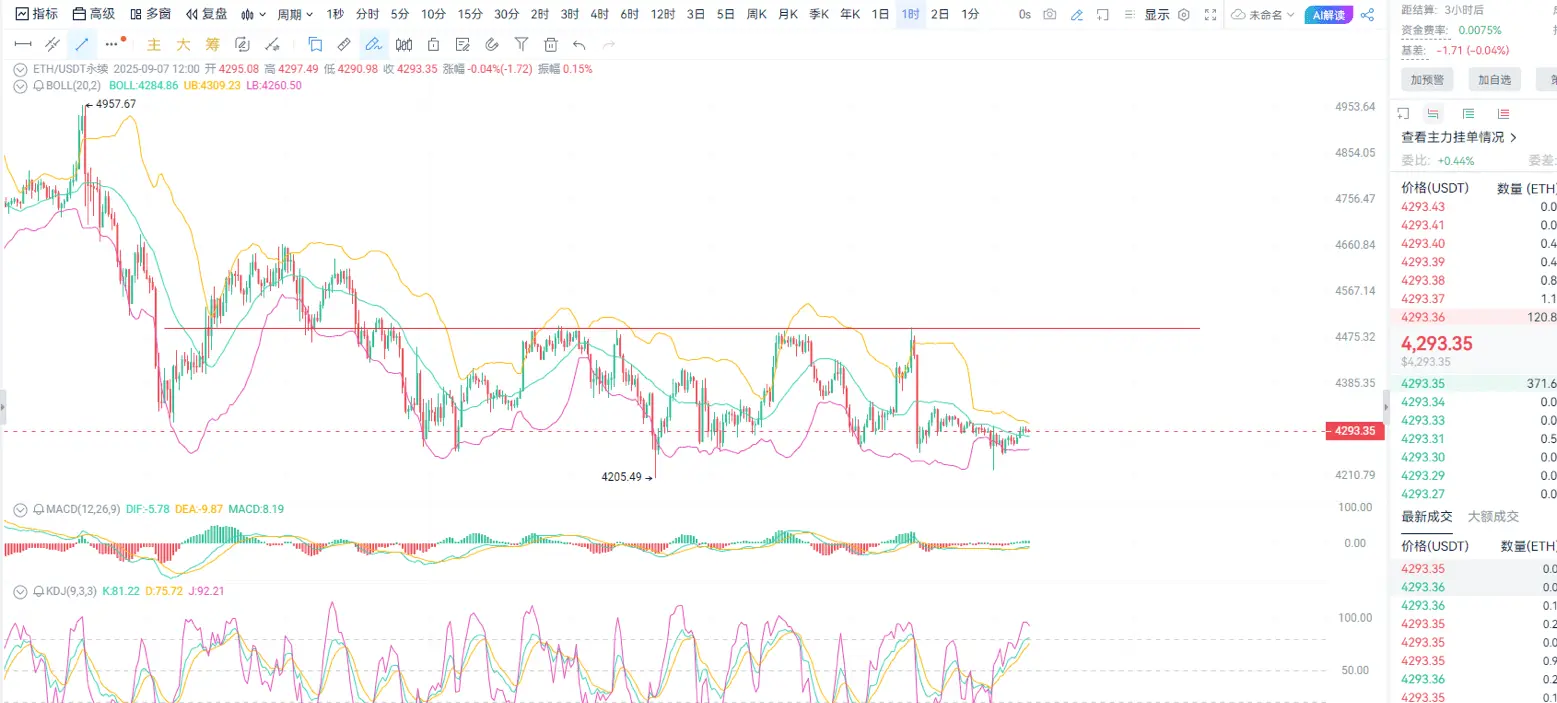Click the 大 indicator icon
Screen dimensions: 1557x703
pos(183,44)
